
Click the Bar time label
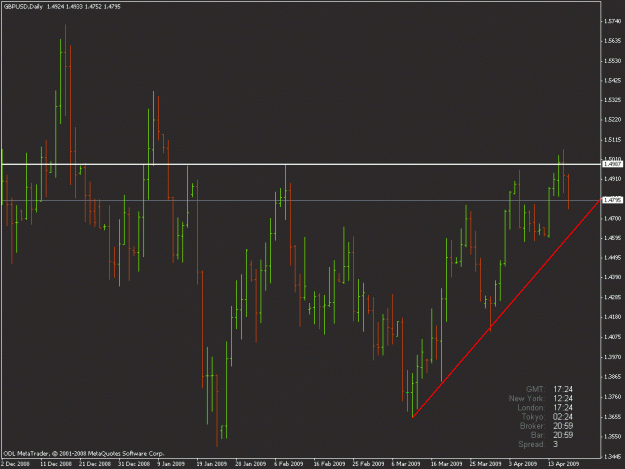pos(538,435)
